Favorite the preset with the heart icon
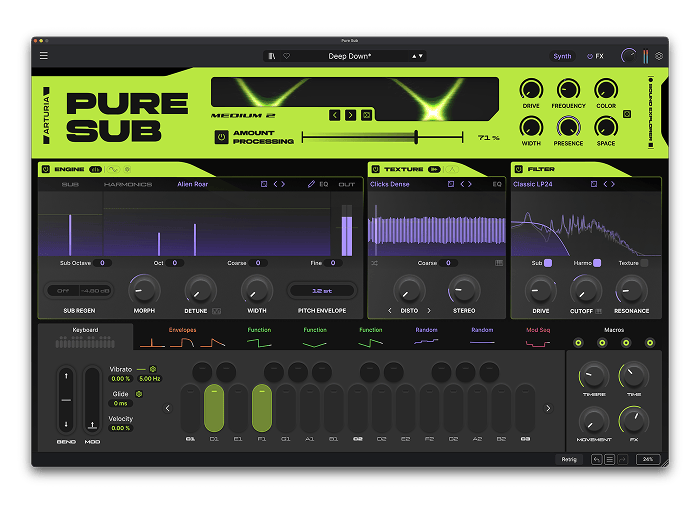The height and width of the screenshot is (515, 700). (x=287, y=56)
